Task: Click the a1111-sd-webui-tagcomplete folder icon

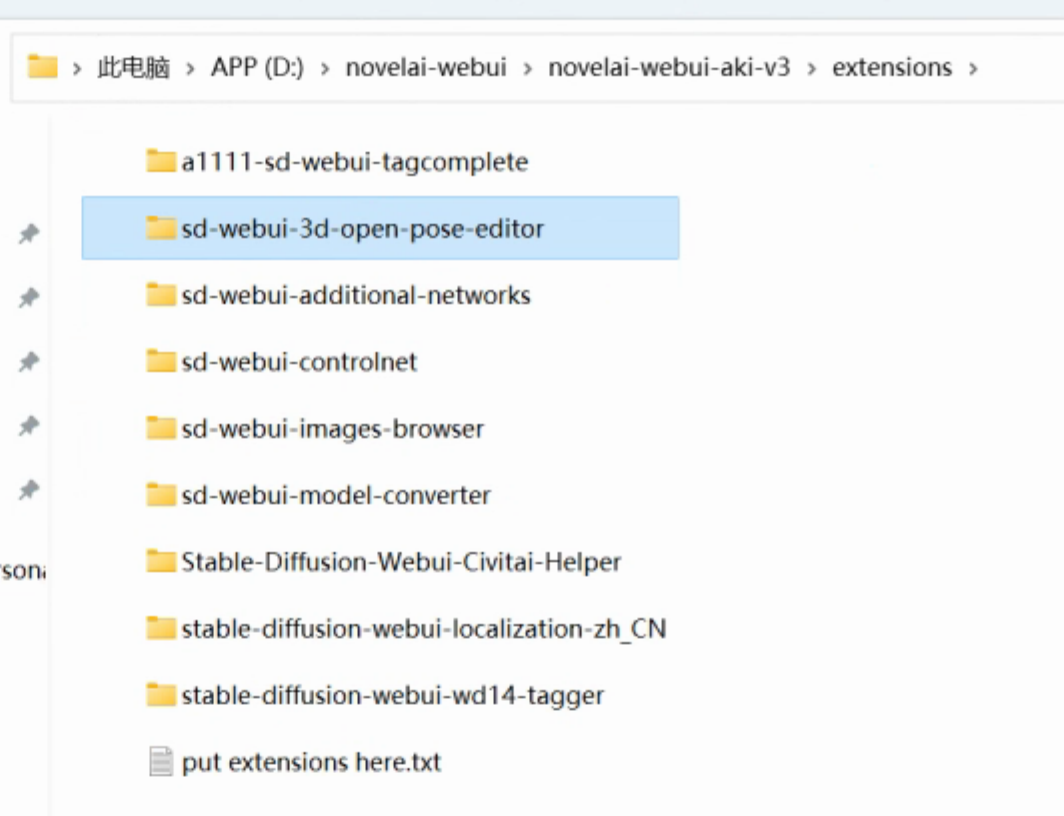Action: [x=161, y=161]
